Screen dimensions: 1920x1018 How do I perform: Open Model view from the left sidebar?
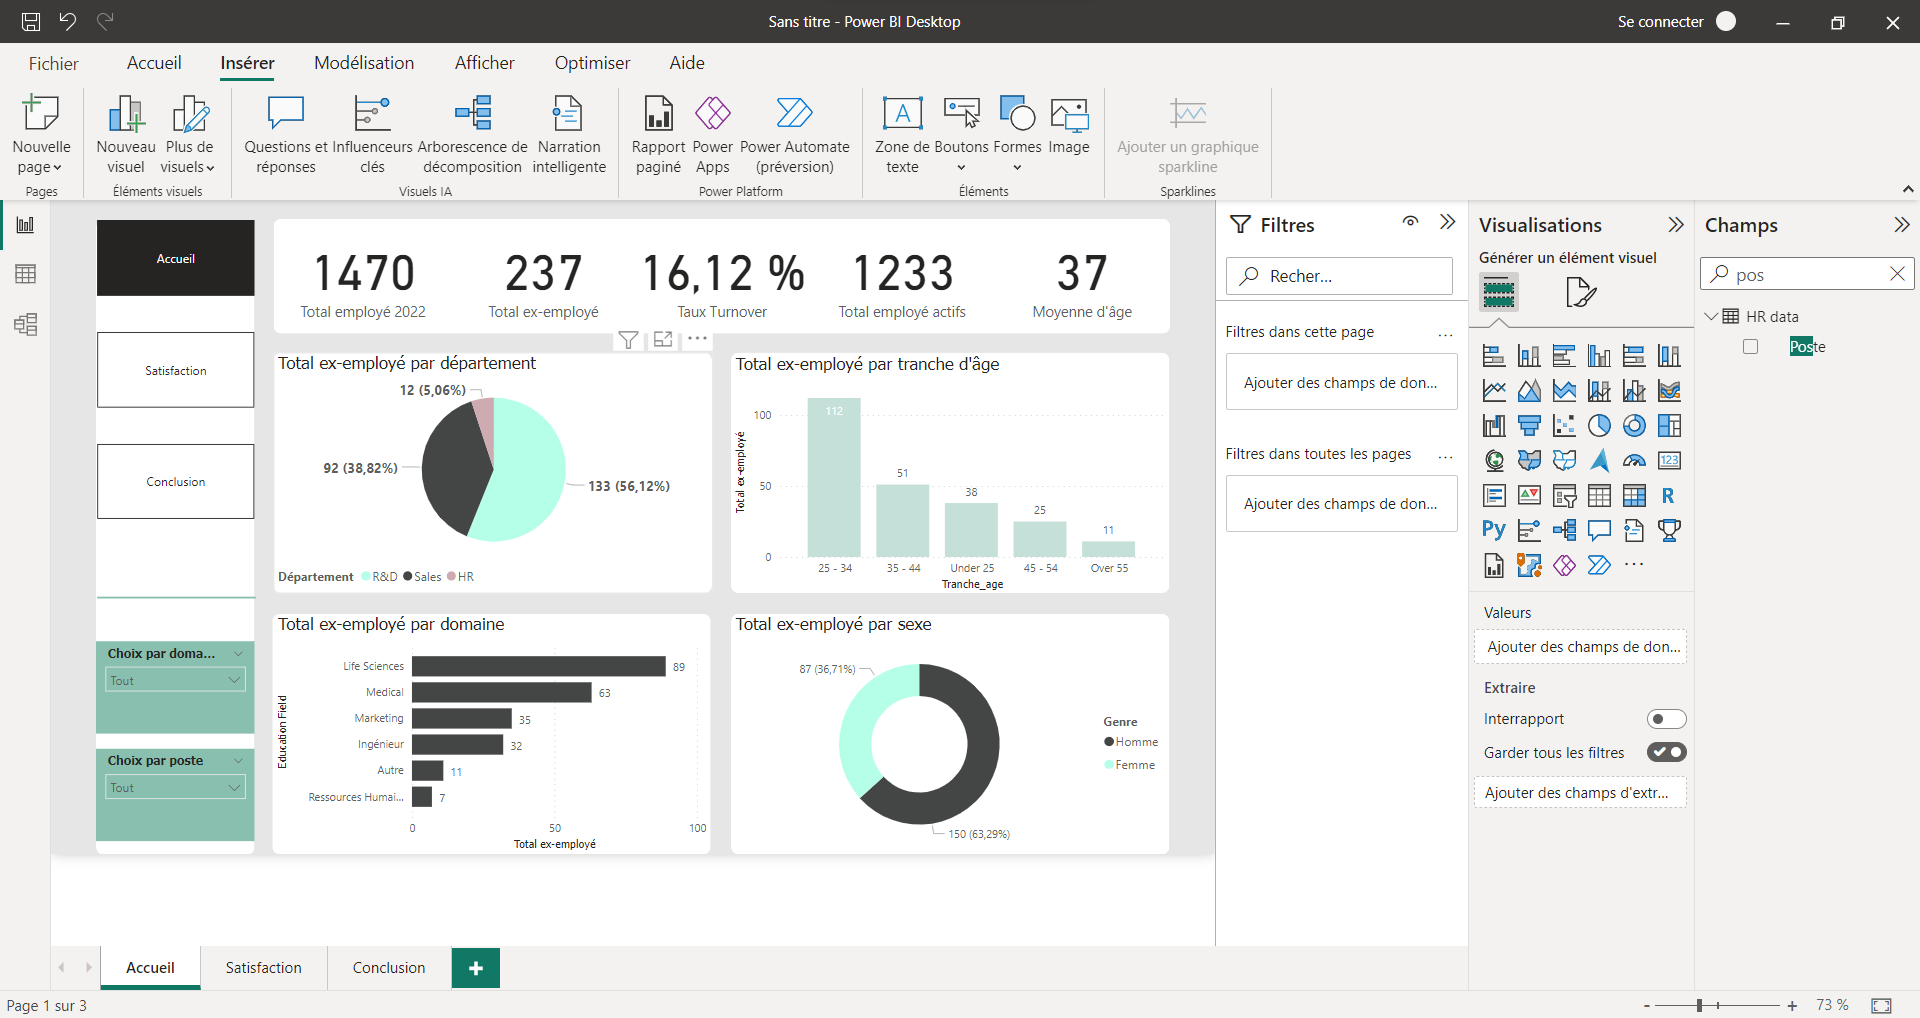25,324
